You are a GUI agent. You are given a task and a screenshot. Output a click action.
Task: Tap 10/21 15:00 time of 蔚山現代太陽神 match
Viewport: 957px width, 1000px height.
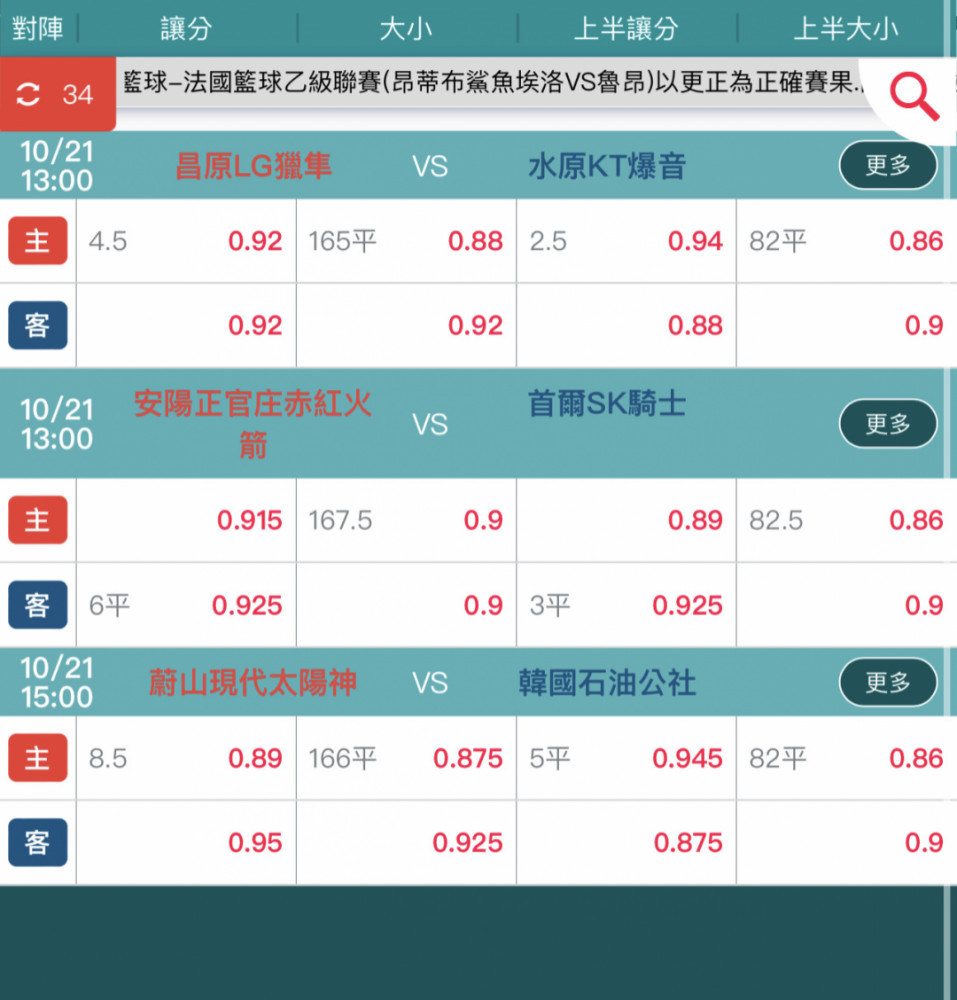tap(56, 682)
